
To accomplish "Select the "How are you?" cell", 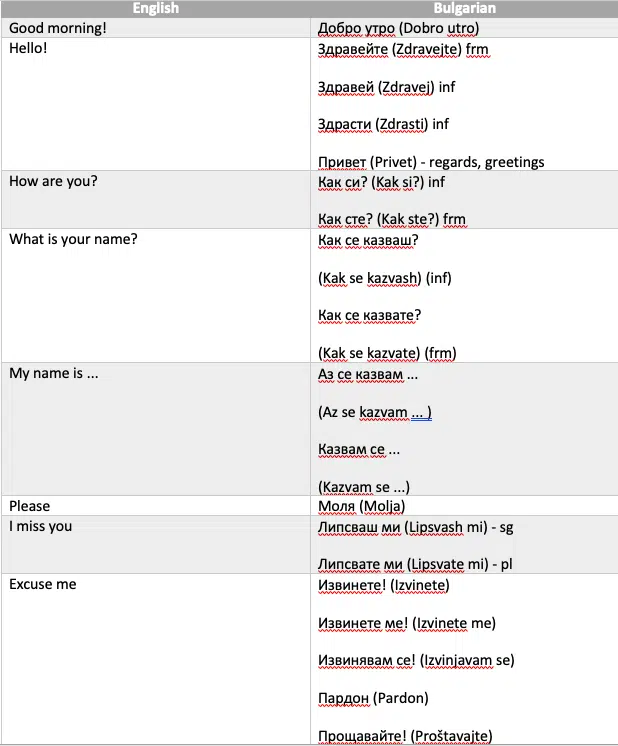I will tap(53, 181).
